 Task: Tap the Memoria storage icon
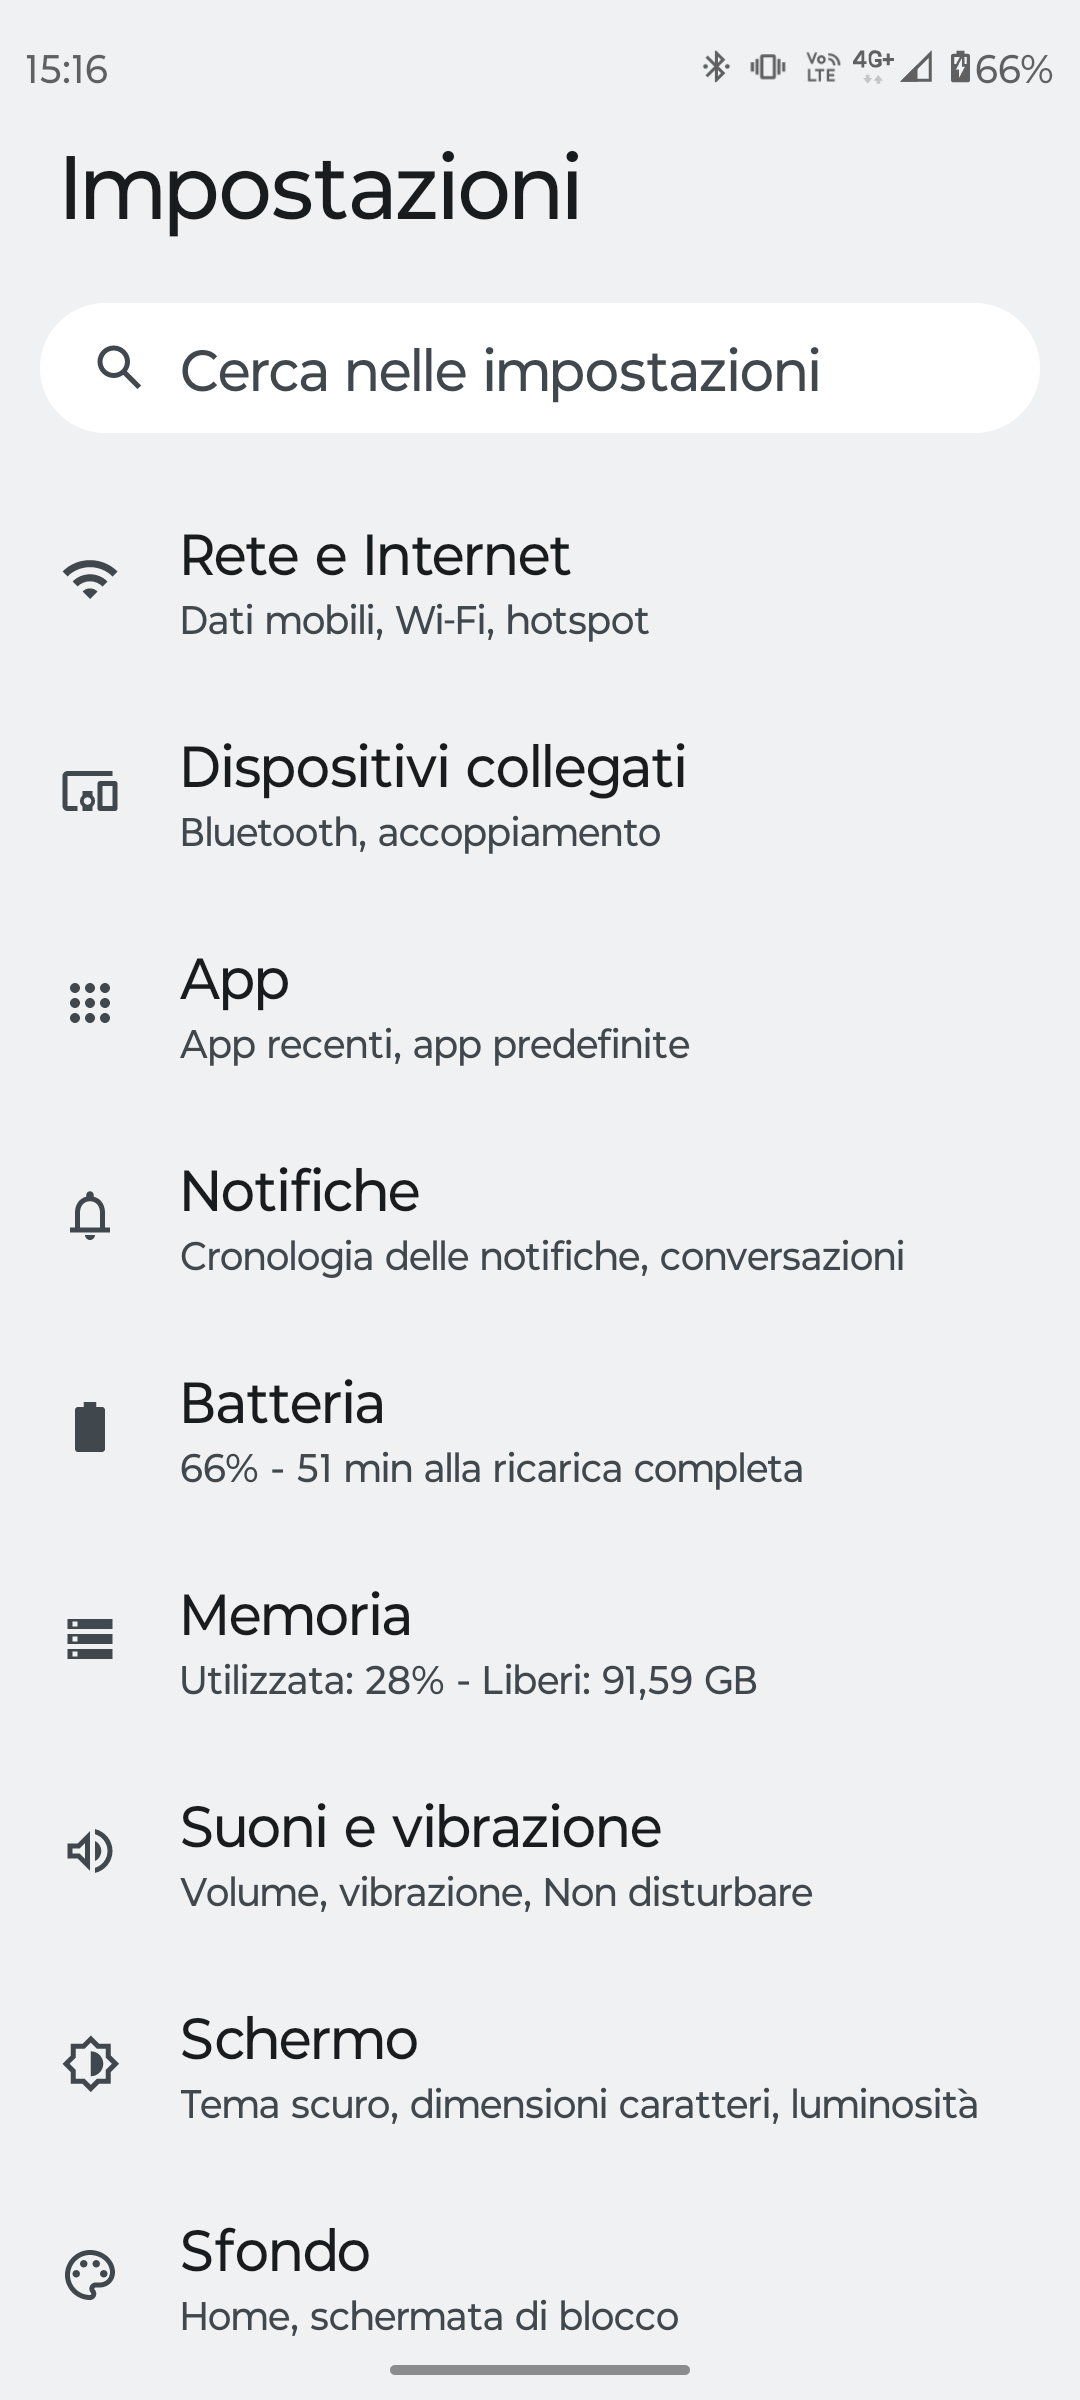click(x=90, y=1639)
